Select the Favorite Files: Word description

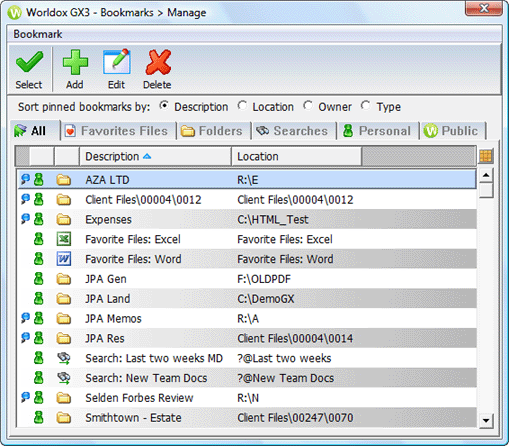[133, 259]
